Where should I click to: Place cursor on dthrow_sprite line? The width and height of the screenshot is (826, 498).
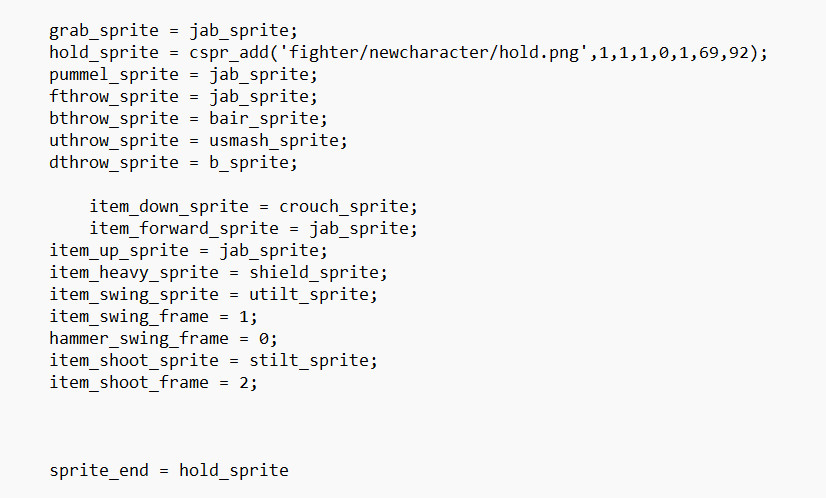pyautogui.click(x=173, y=163)
